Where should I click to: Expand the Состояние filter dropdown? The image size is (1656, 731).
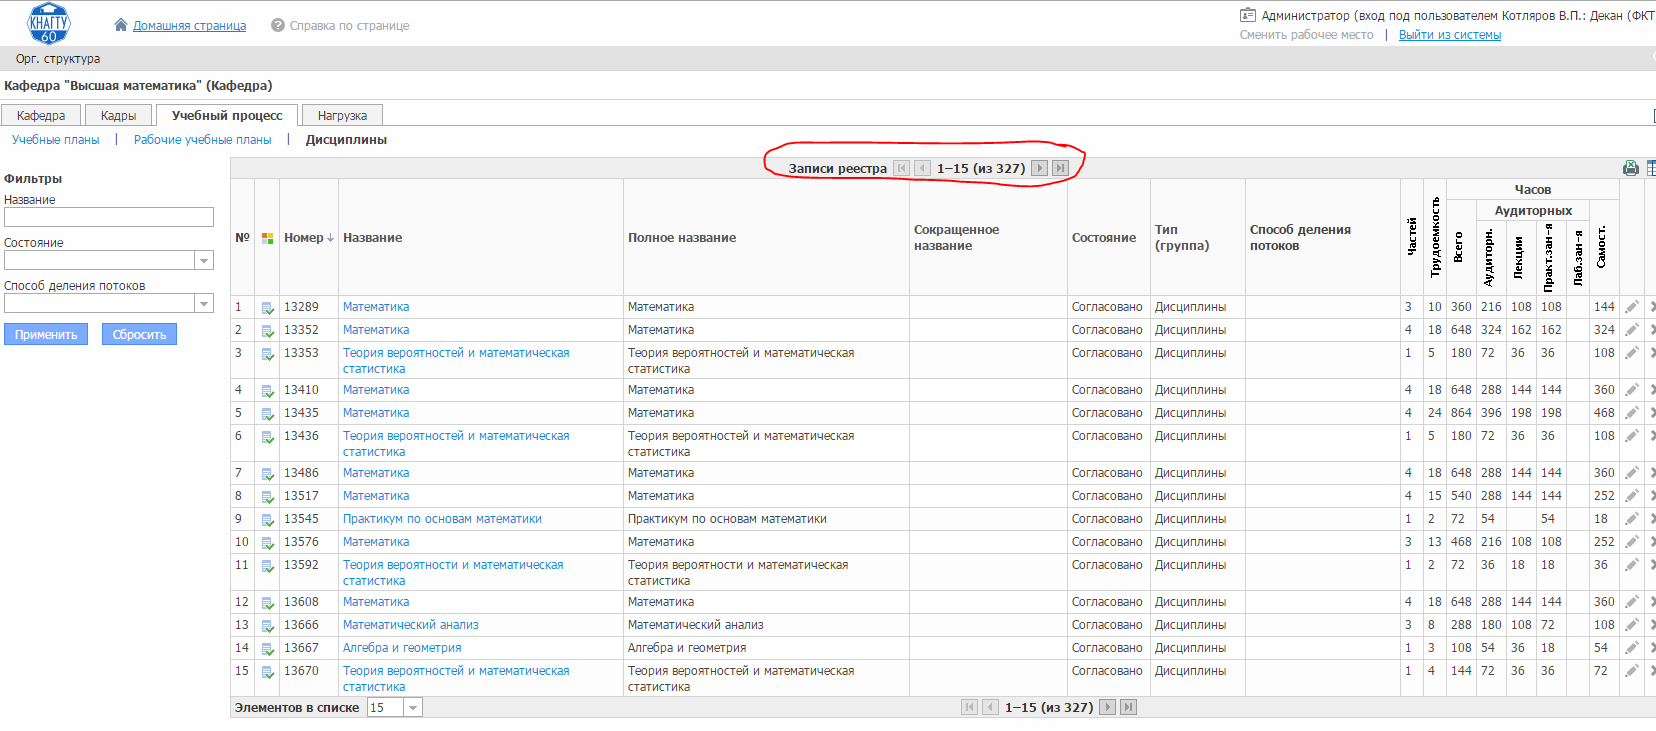click(x=204, y=260)
